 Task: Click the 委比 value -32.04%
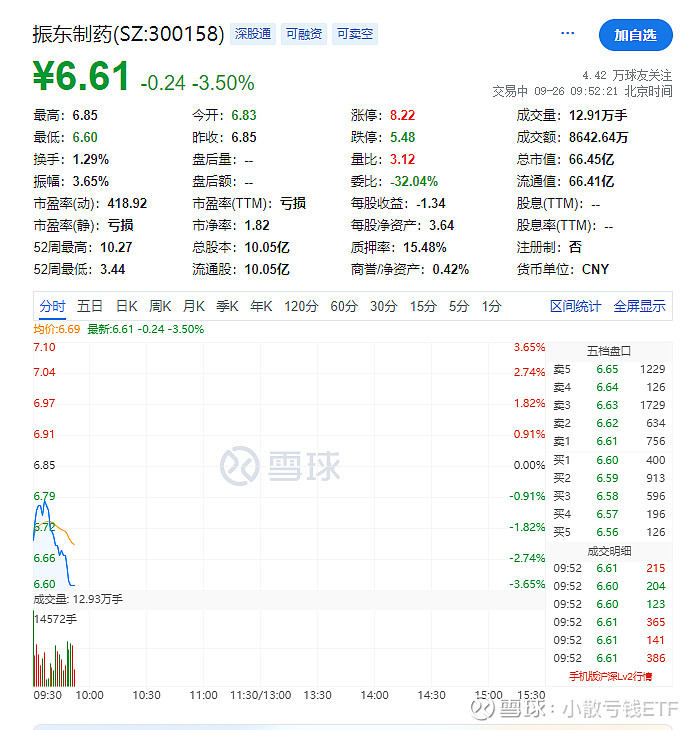(x=414, y=181)
